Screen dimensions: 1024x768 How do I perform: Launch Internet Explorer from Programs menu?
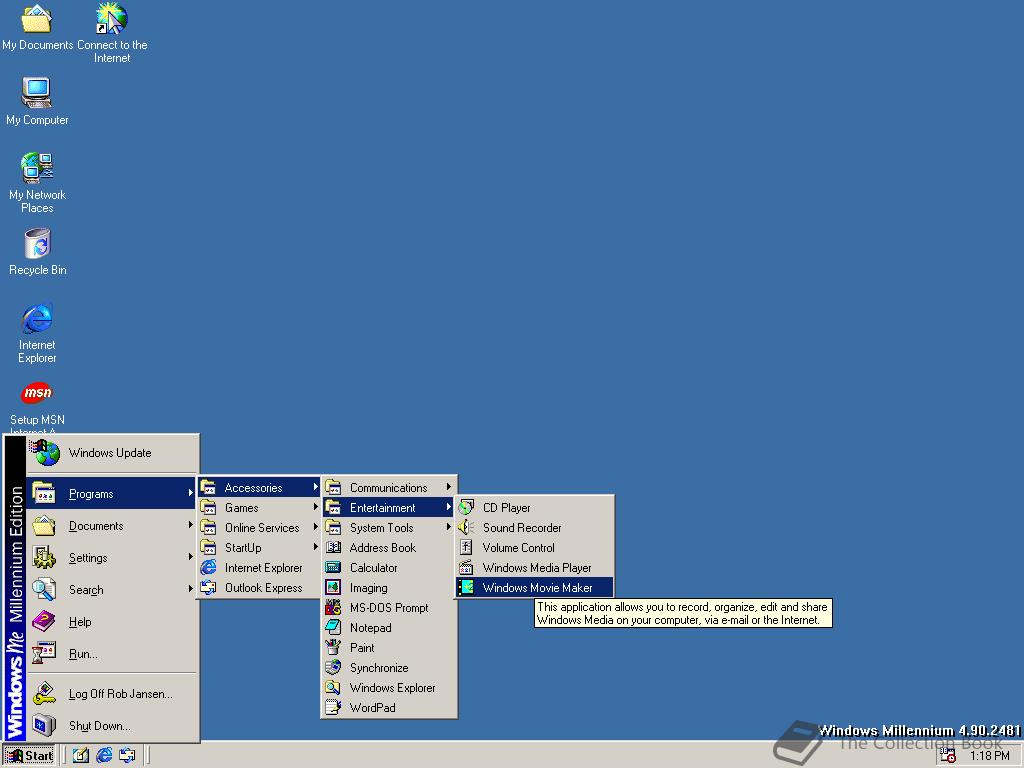point(259,568)
